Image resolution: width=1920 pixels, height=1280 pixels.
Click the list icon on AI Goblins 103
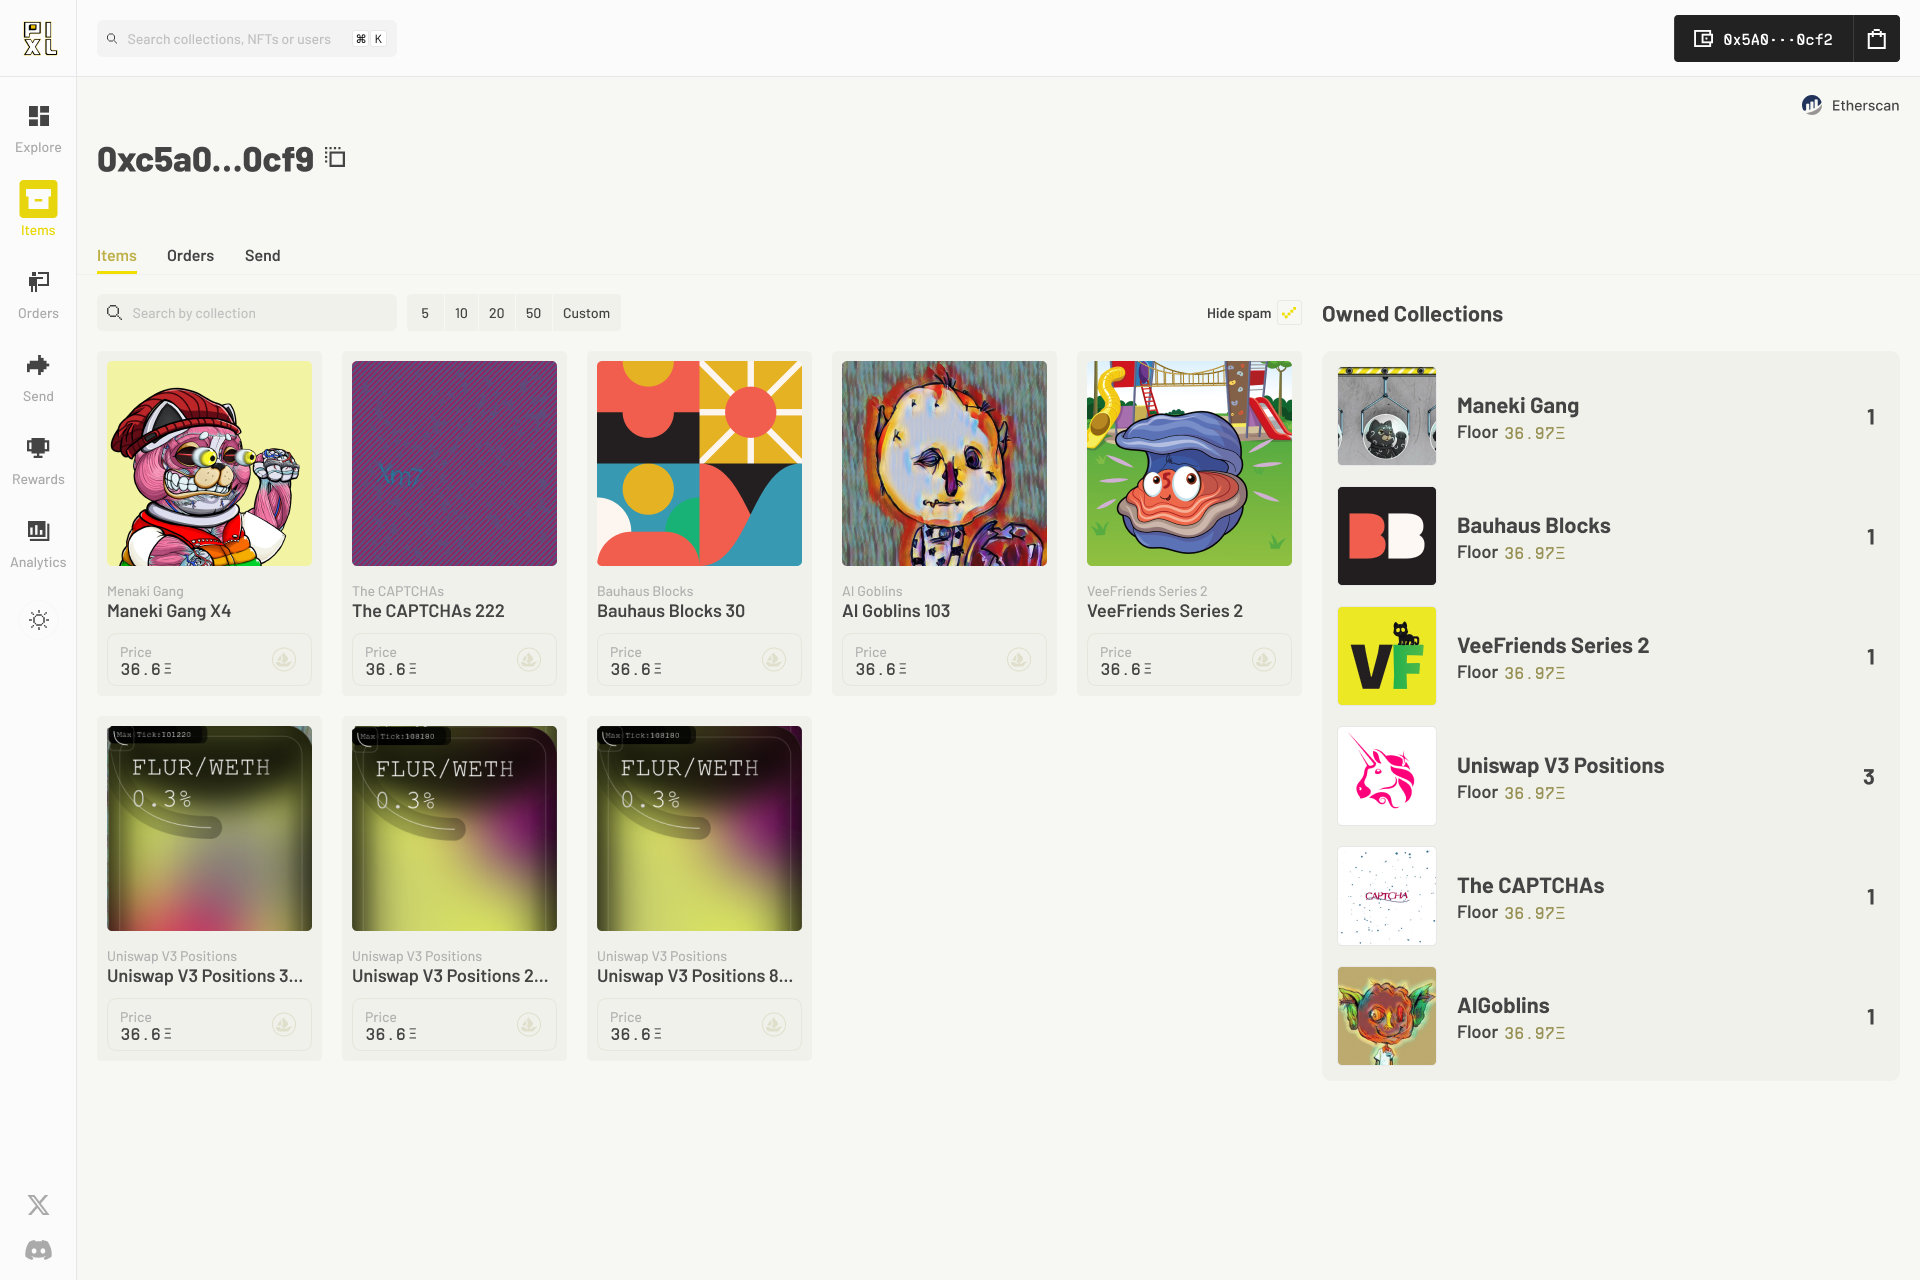pyautogui.click(x=1019, y=659)
